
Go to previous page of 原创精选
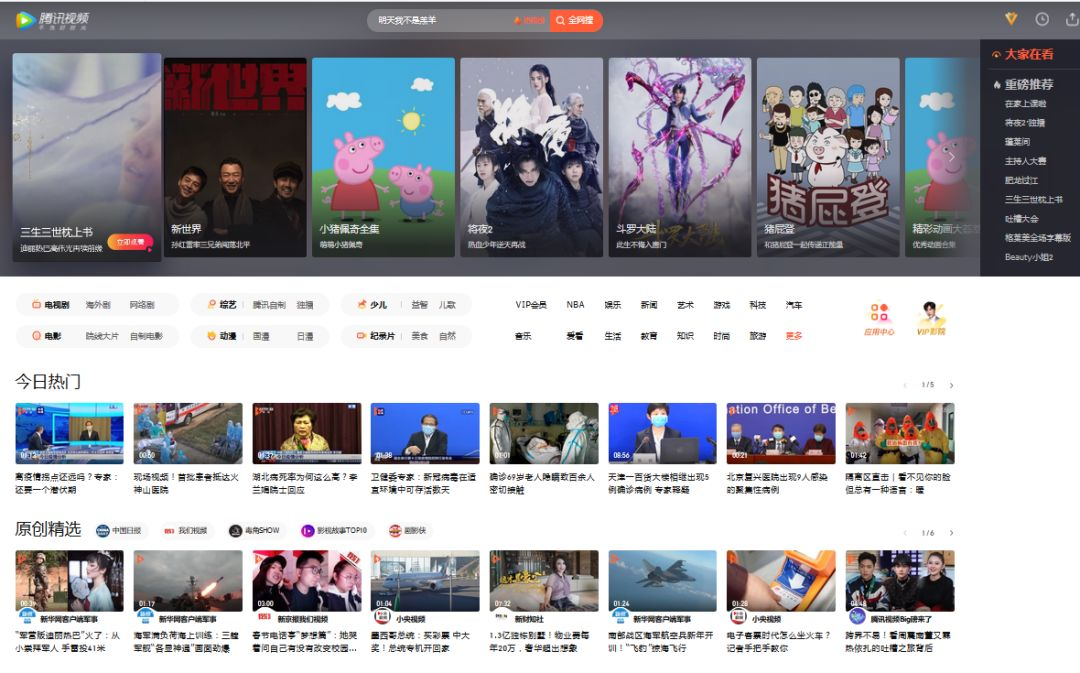[904, 533]
